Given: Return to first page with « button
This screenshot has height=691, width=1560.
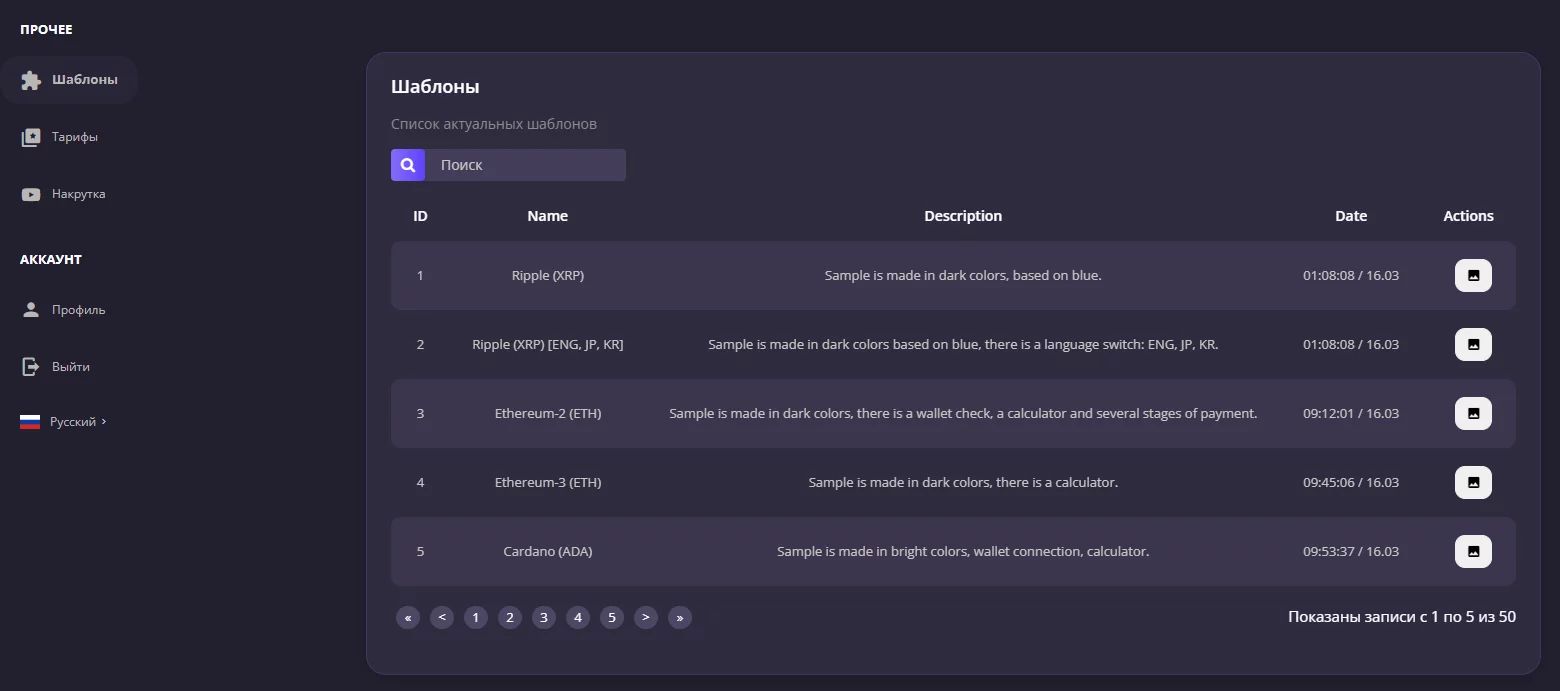Looking at the screenshot, I should click(x=407, y=618).
